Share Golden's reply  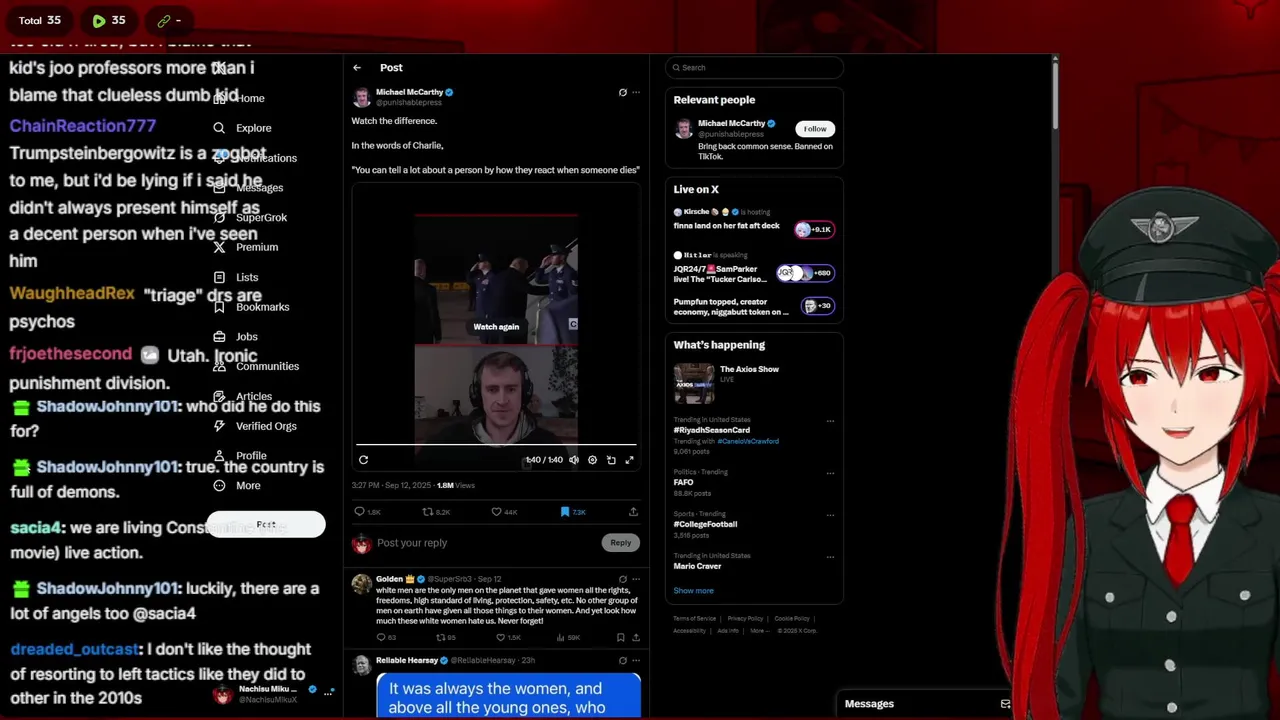[x=635, y=637]
